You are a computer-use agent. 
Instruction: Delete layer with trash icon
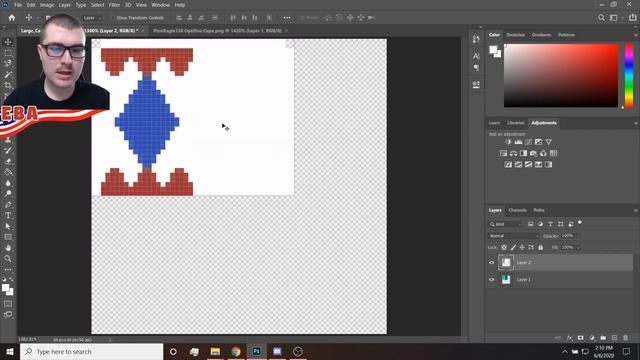[x=625, y=338]
